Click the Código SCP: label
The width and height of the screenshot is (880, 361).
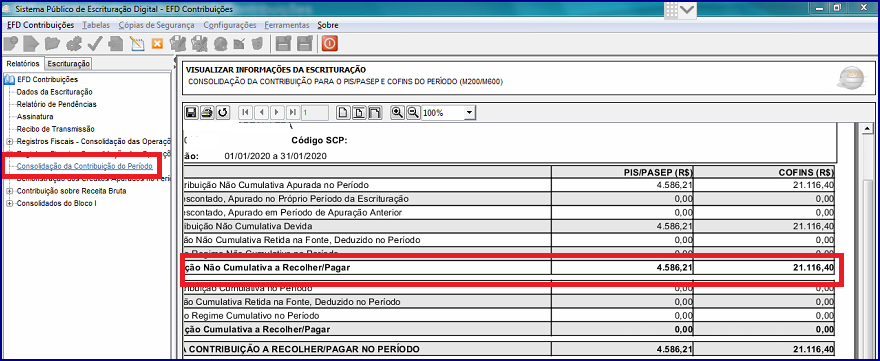[320, 140]
